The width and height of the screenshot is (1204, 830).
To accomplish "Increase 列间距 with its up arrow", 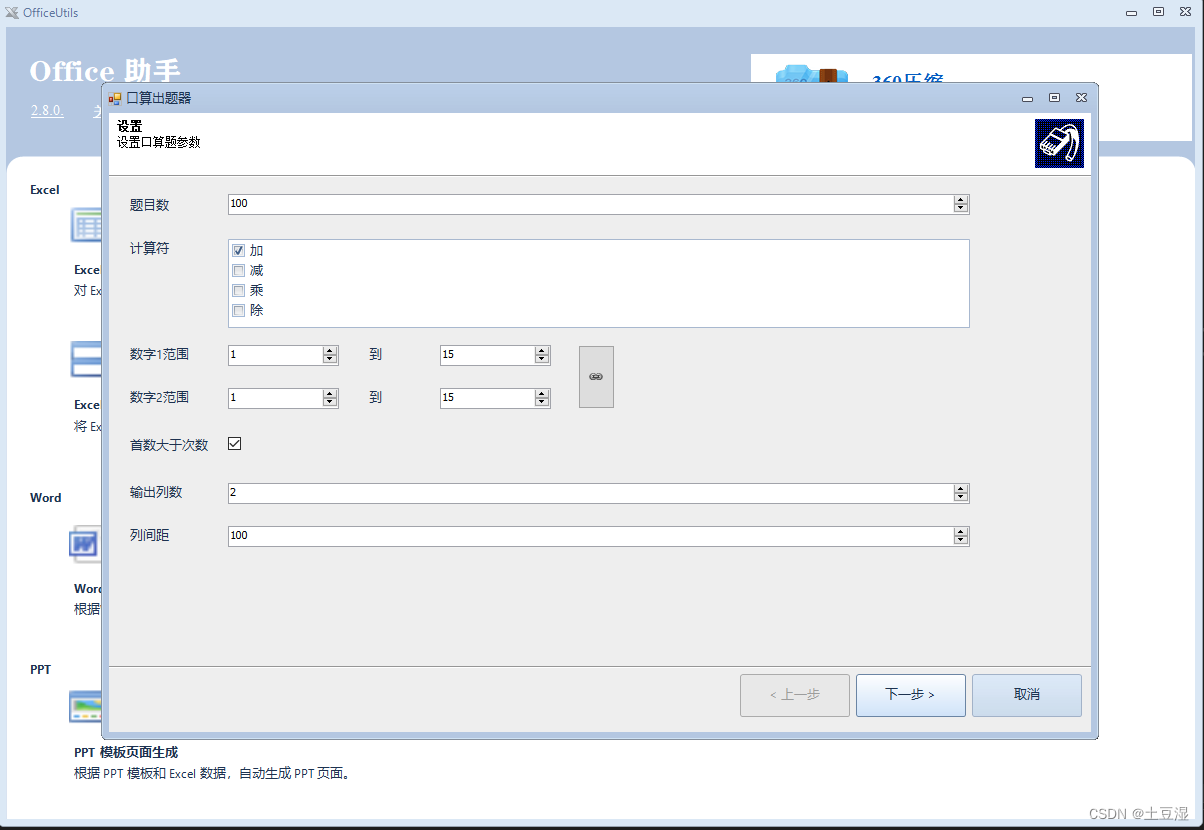I will point(961,532).
